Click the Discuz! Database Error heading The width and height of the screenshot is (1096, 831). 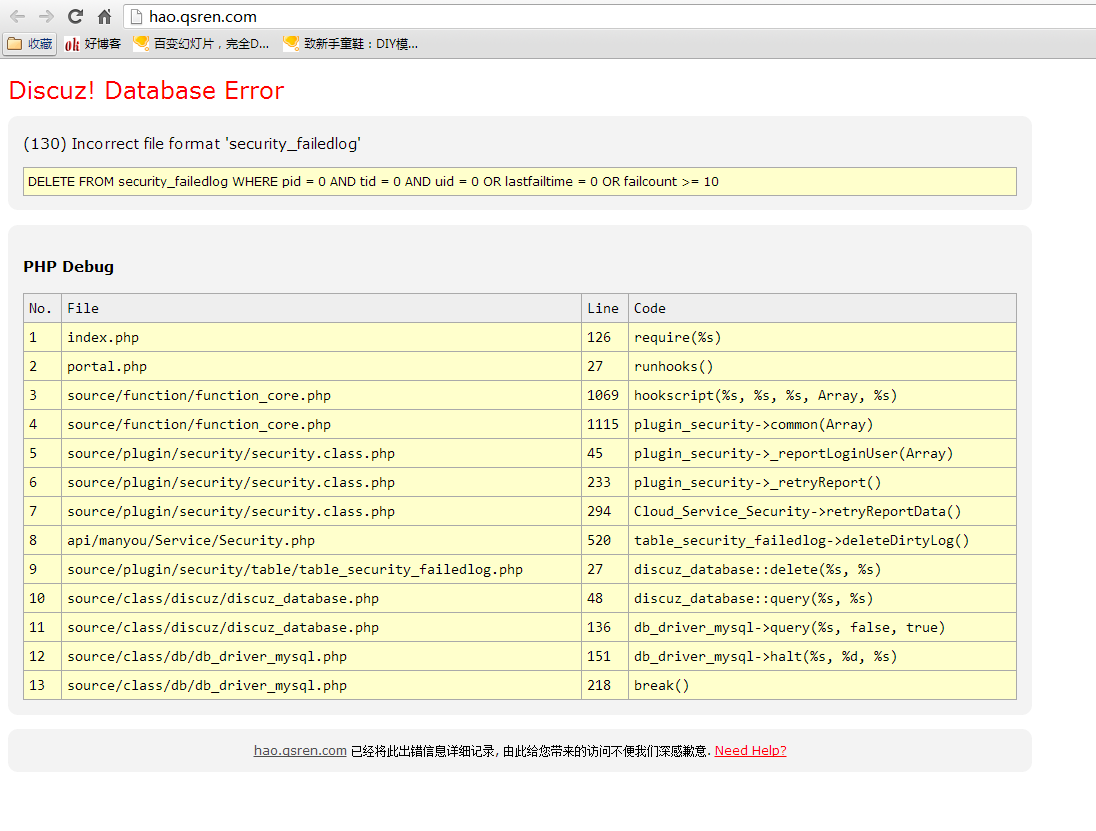click(146, 91)
